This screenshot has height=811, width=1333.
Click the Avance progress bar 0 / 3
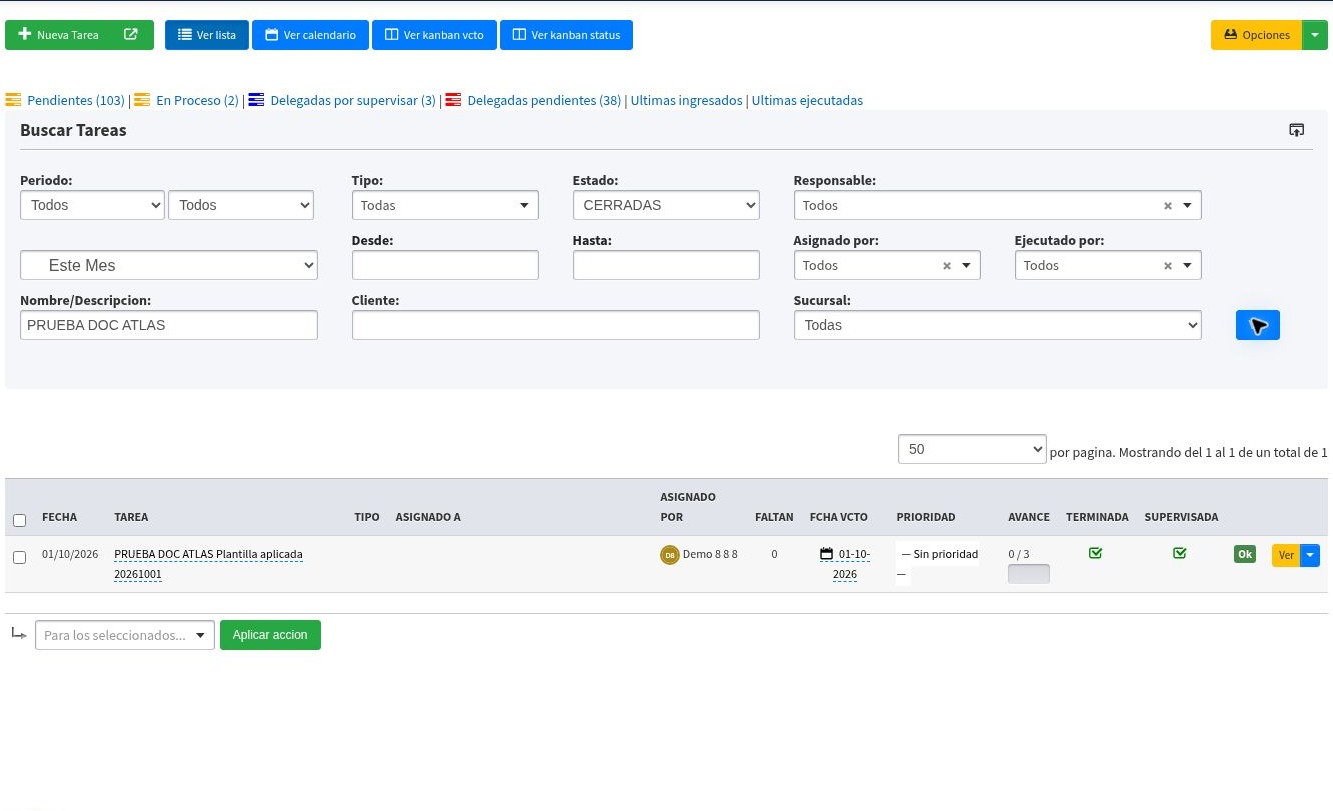coord(1029,574)
